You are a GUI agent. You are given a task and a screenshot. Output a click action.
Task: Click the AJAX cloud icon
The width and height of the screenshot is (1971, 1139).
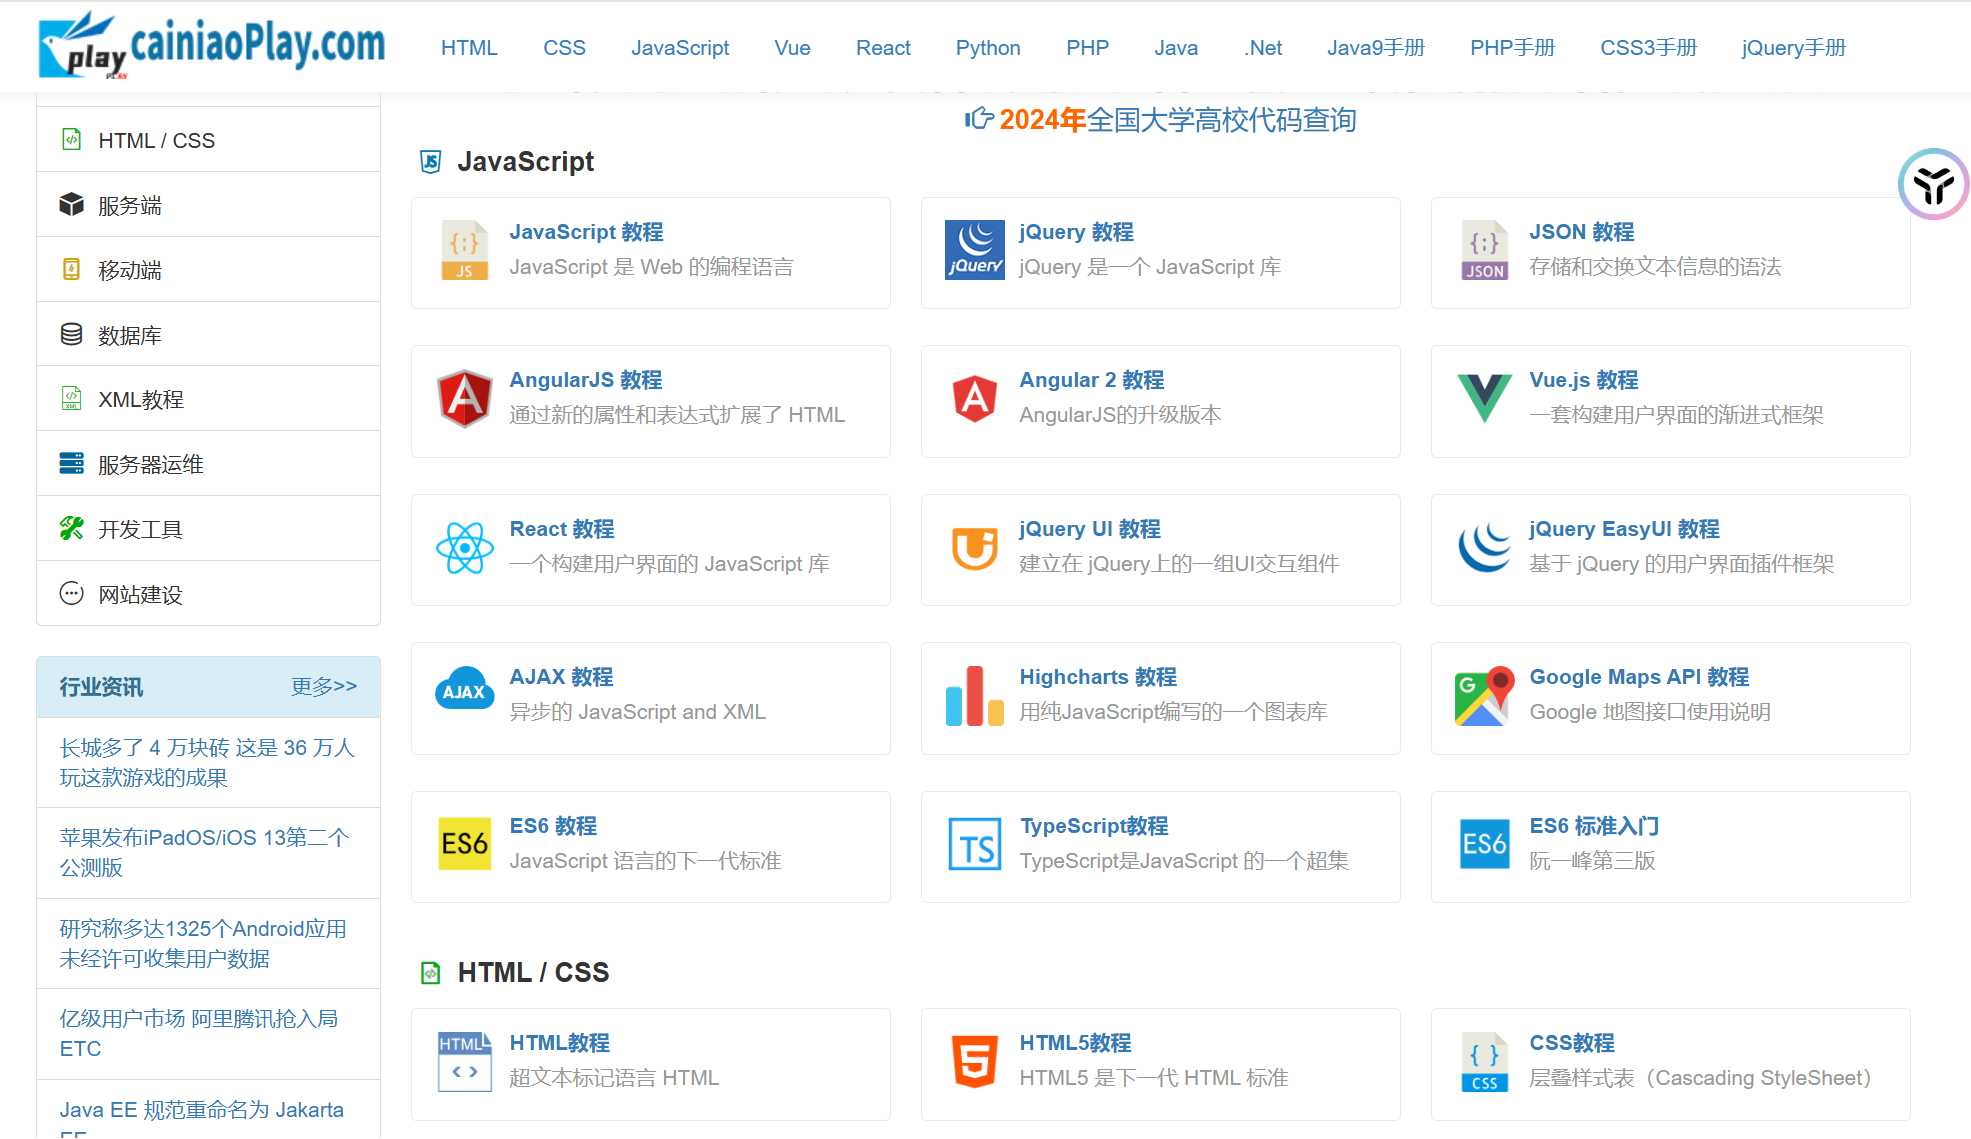tap(464, 690)
